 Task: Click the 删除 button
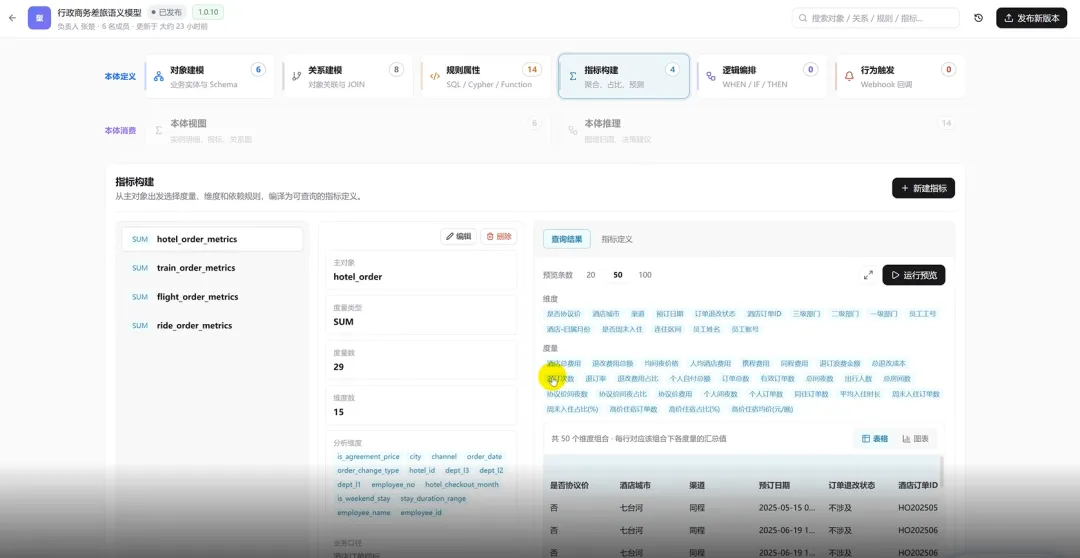(x=499, y=236)
